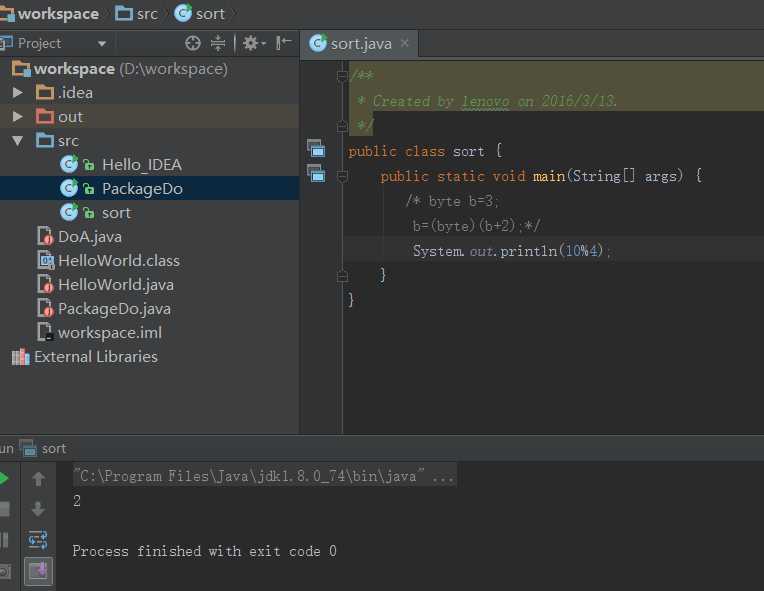Screen dimensions: 764x591
Task: Click the 10%4 expression in the code
Action: click(x=581, y=251)
